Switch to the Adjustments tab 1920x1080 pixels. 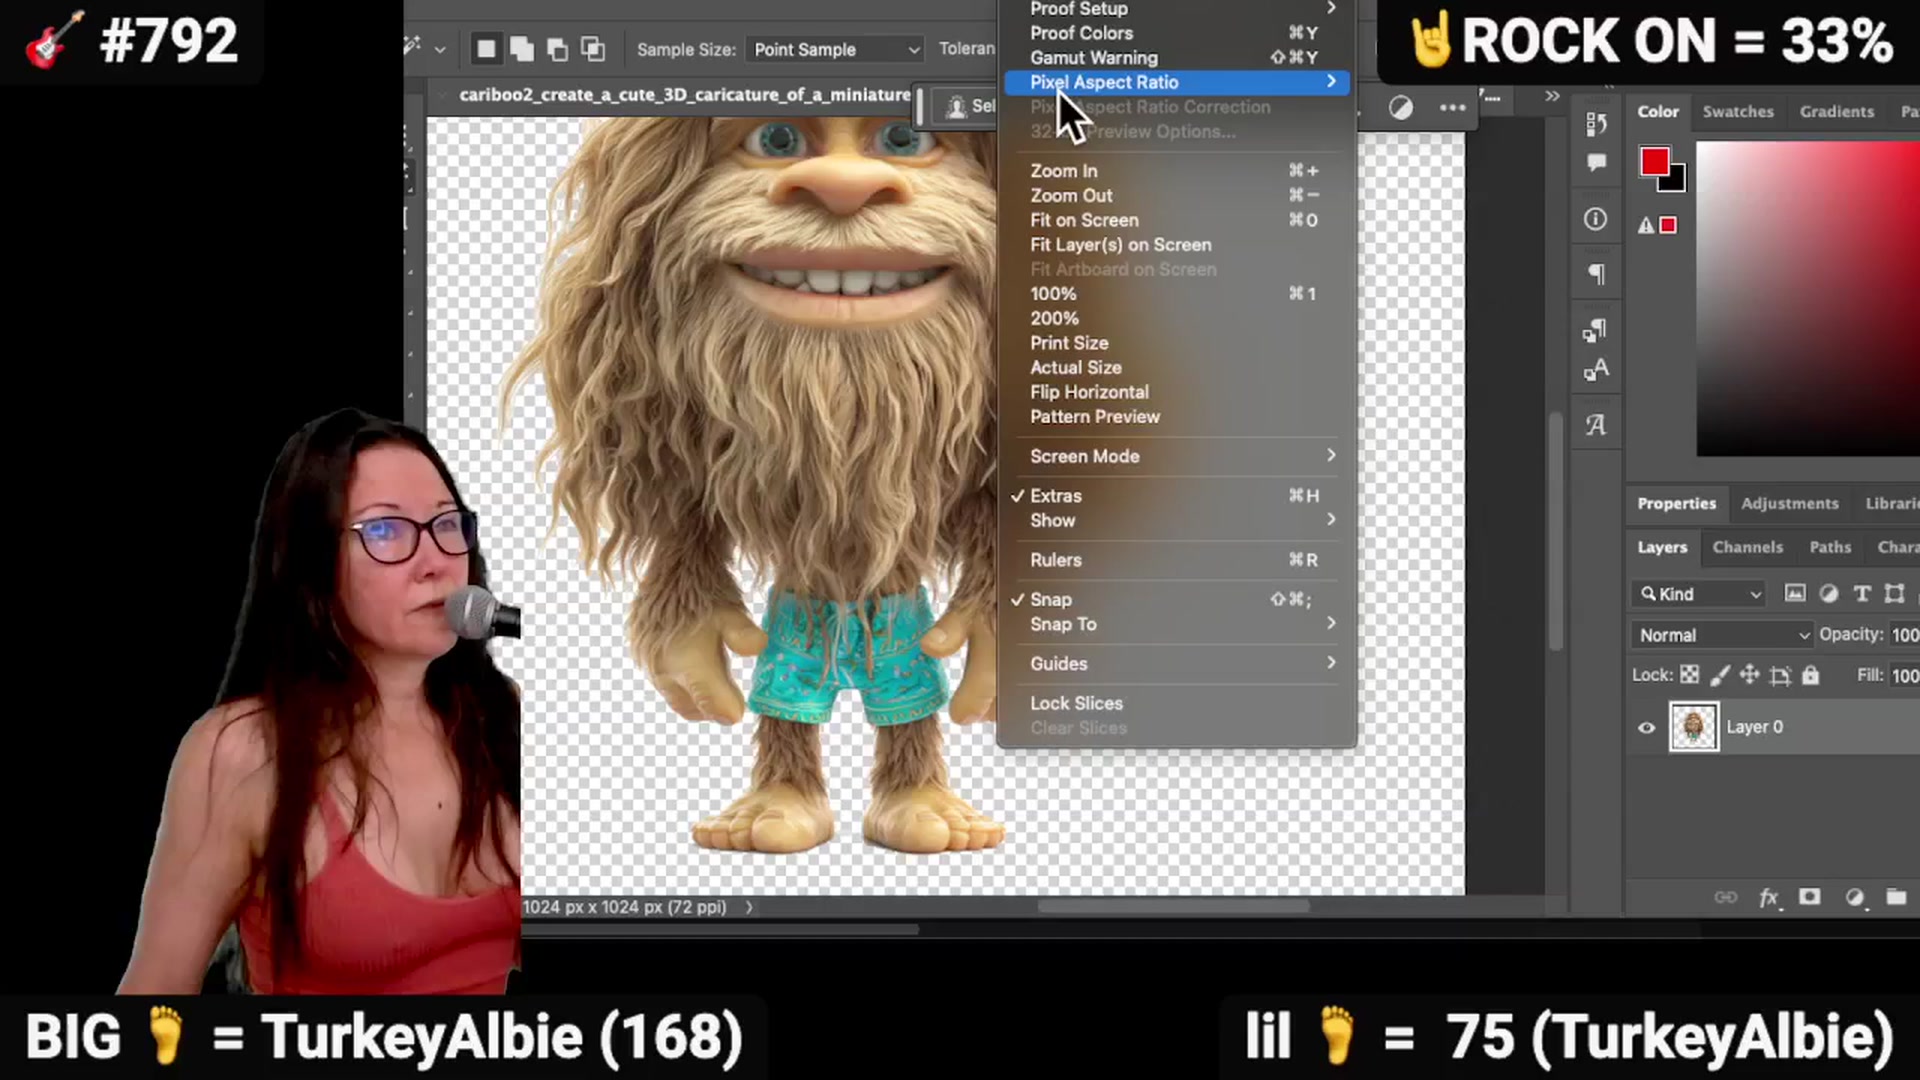point(1789,503)
